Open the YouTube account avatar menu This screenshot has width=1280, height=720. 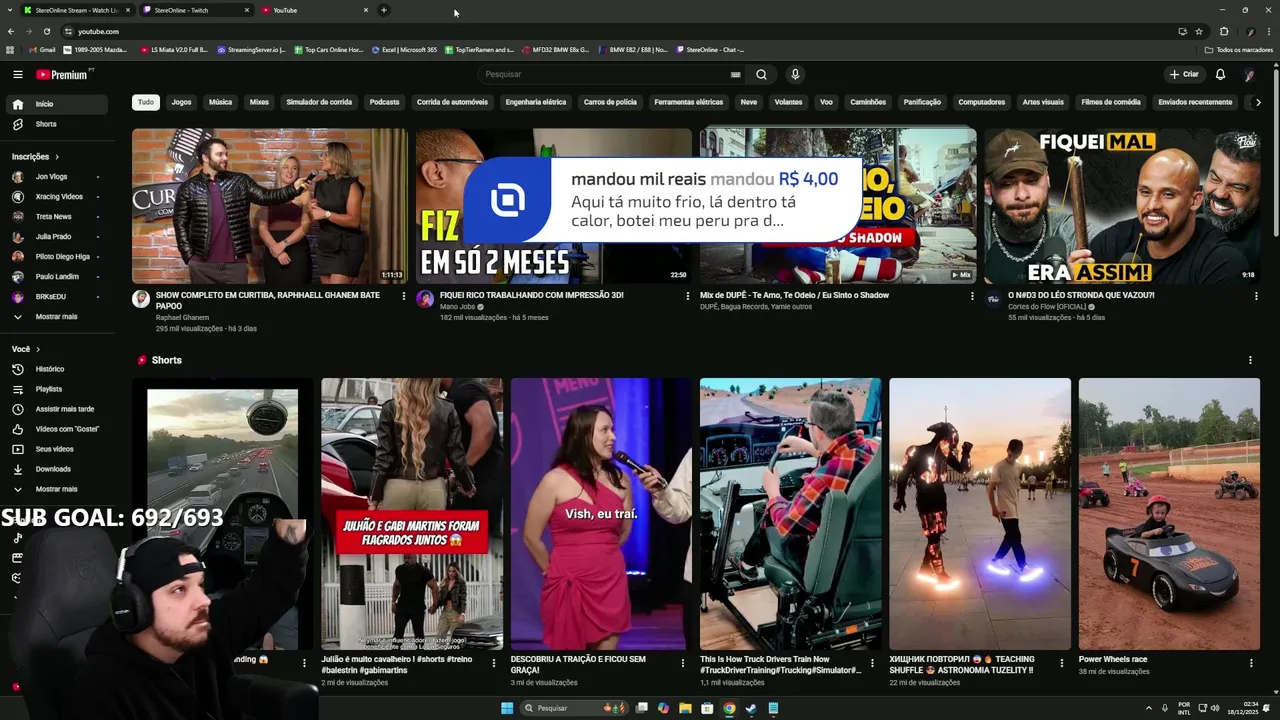(x=1249, y=74)
